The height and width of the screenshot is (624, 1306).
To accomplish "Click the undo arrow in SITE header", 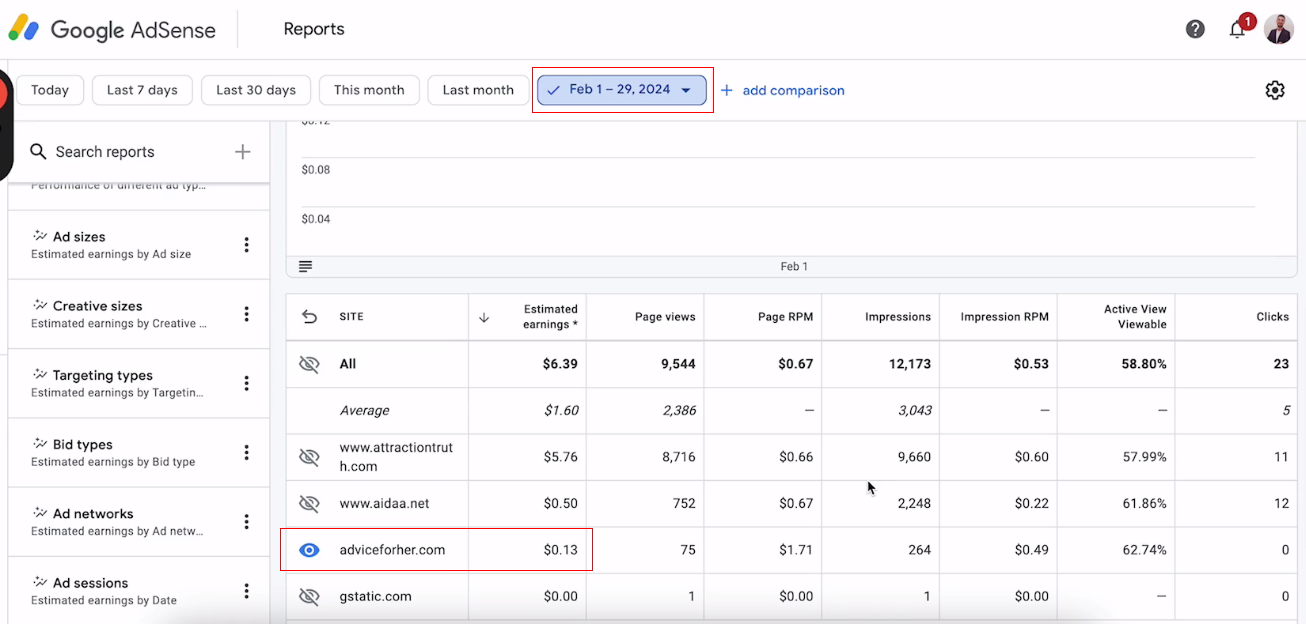I will click(309, 317).
